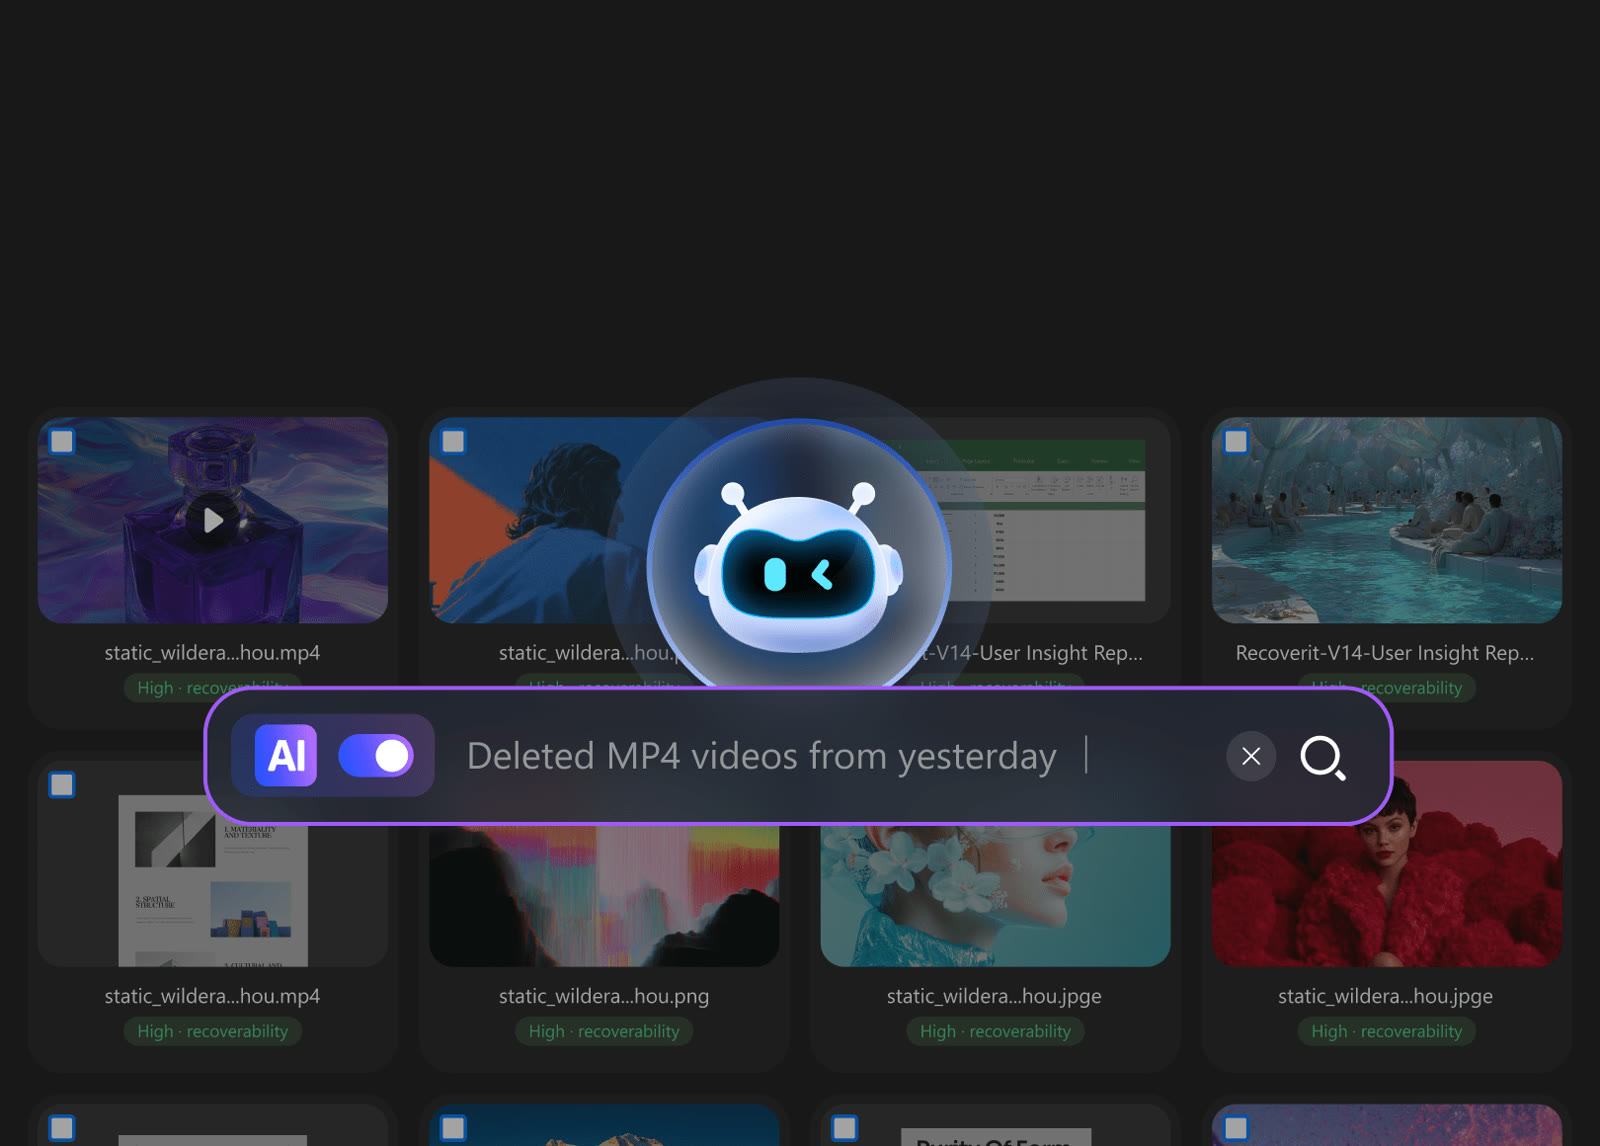Click file name under pool scene thumbnail
This screenshot has height=1146, width=1600.
point(1384,653)
